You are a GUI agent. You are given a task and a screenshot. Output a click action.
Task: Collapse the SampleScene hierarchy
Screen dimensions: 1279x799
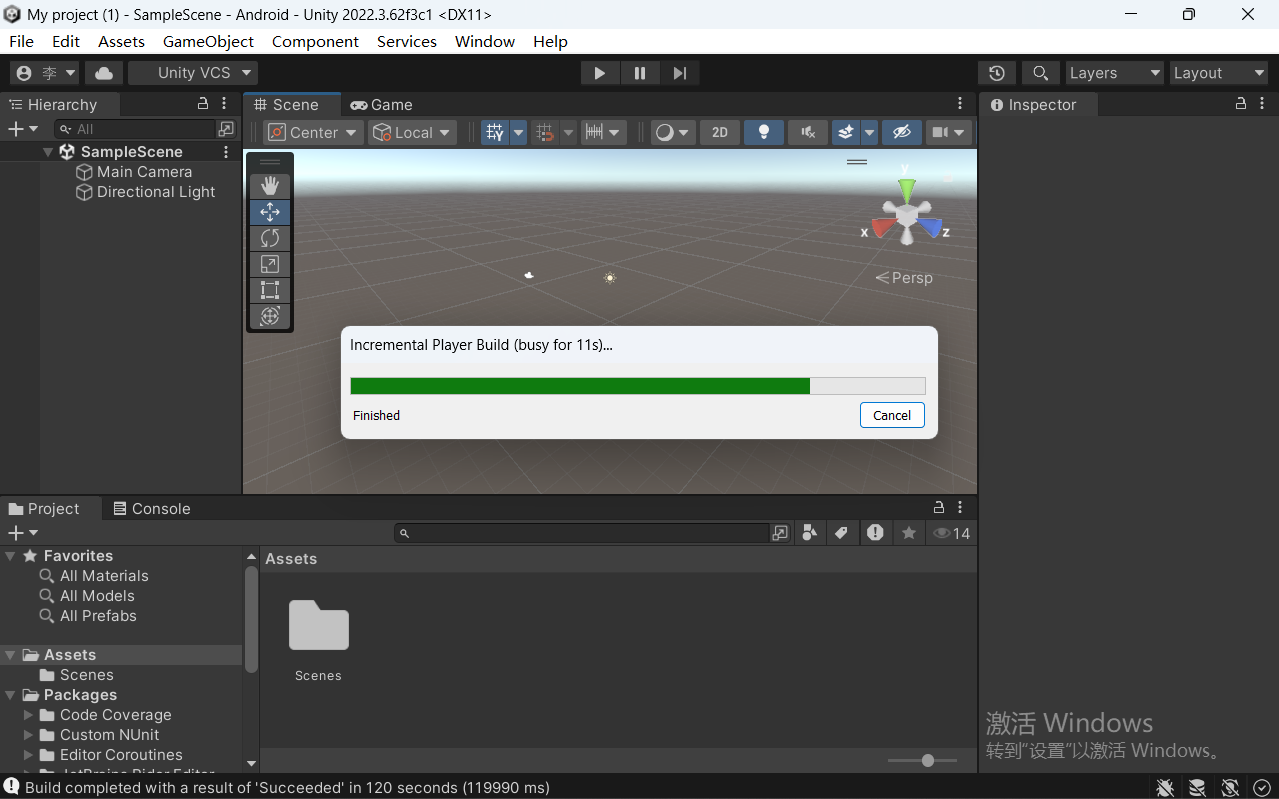[x=48, y=152]
